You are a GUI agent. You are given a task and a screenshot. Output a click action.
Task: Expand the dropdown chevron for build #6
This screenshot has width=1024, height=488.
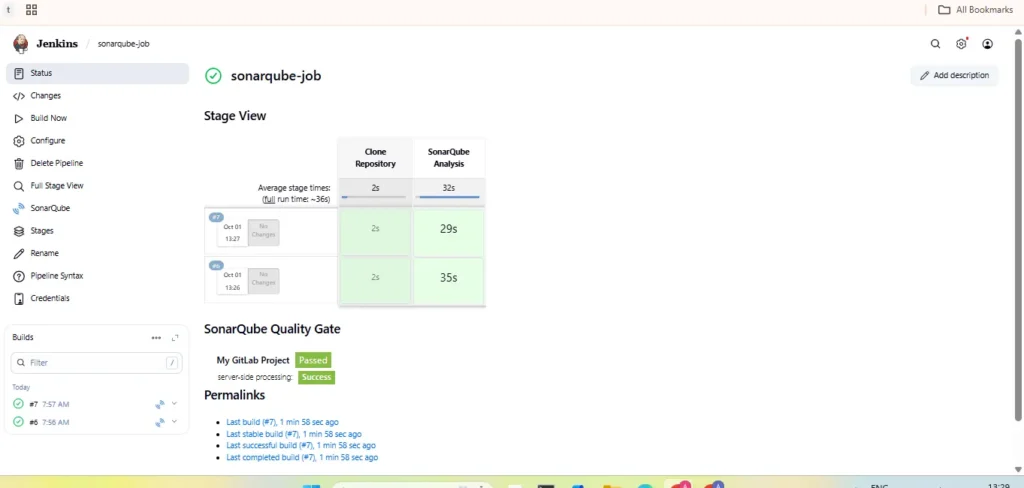[x=174, y=422]
